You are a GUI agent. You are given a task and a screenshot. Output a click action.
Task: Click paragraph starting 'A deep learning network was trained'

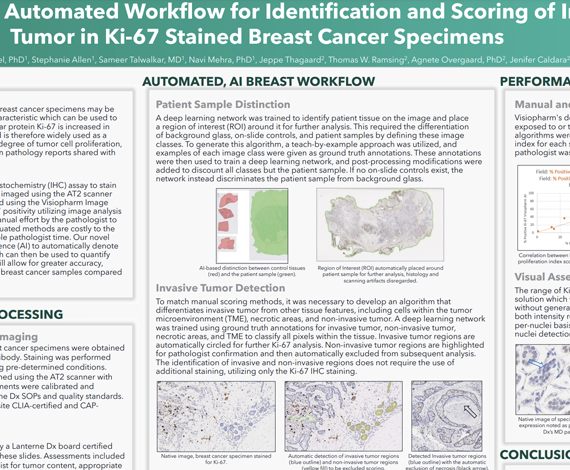319,148
